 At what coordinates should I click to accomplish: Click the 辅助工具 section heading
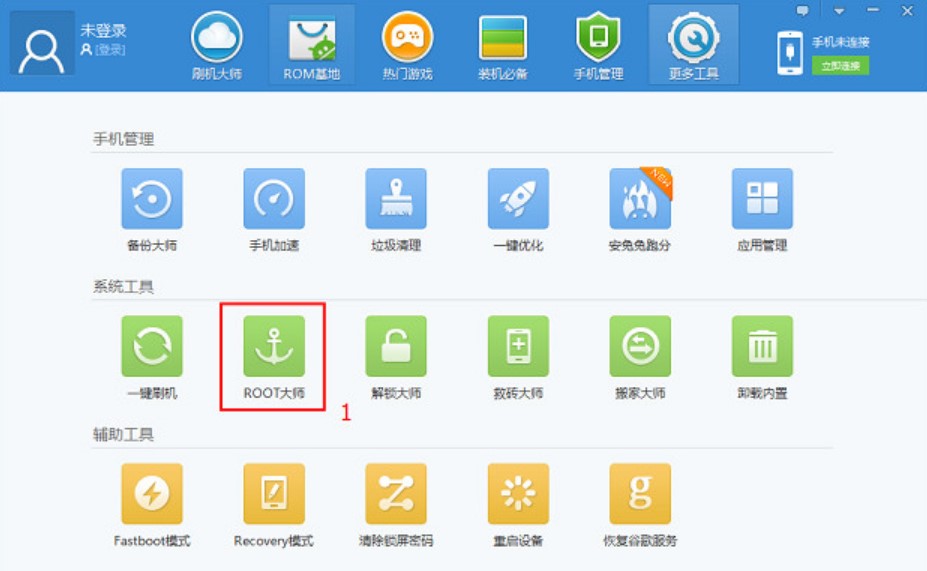[124, 435]
